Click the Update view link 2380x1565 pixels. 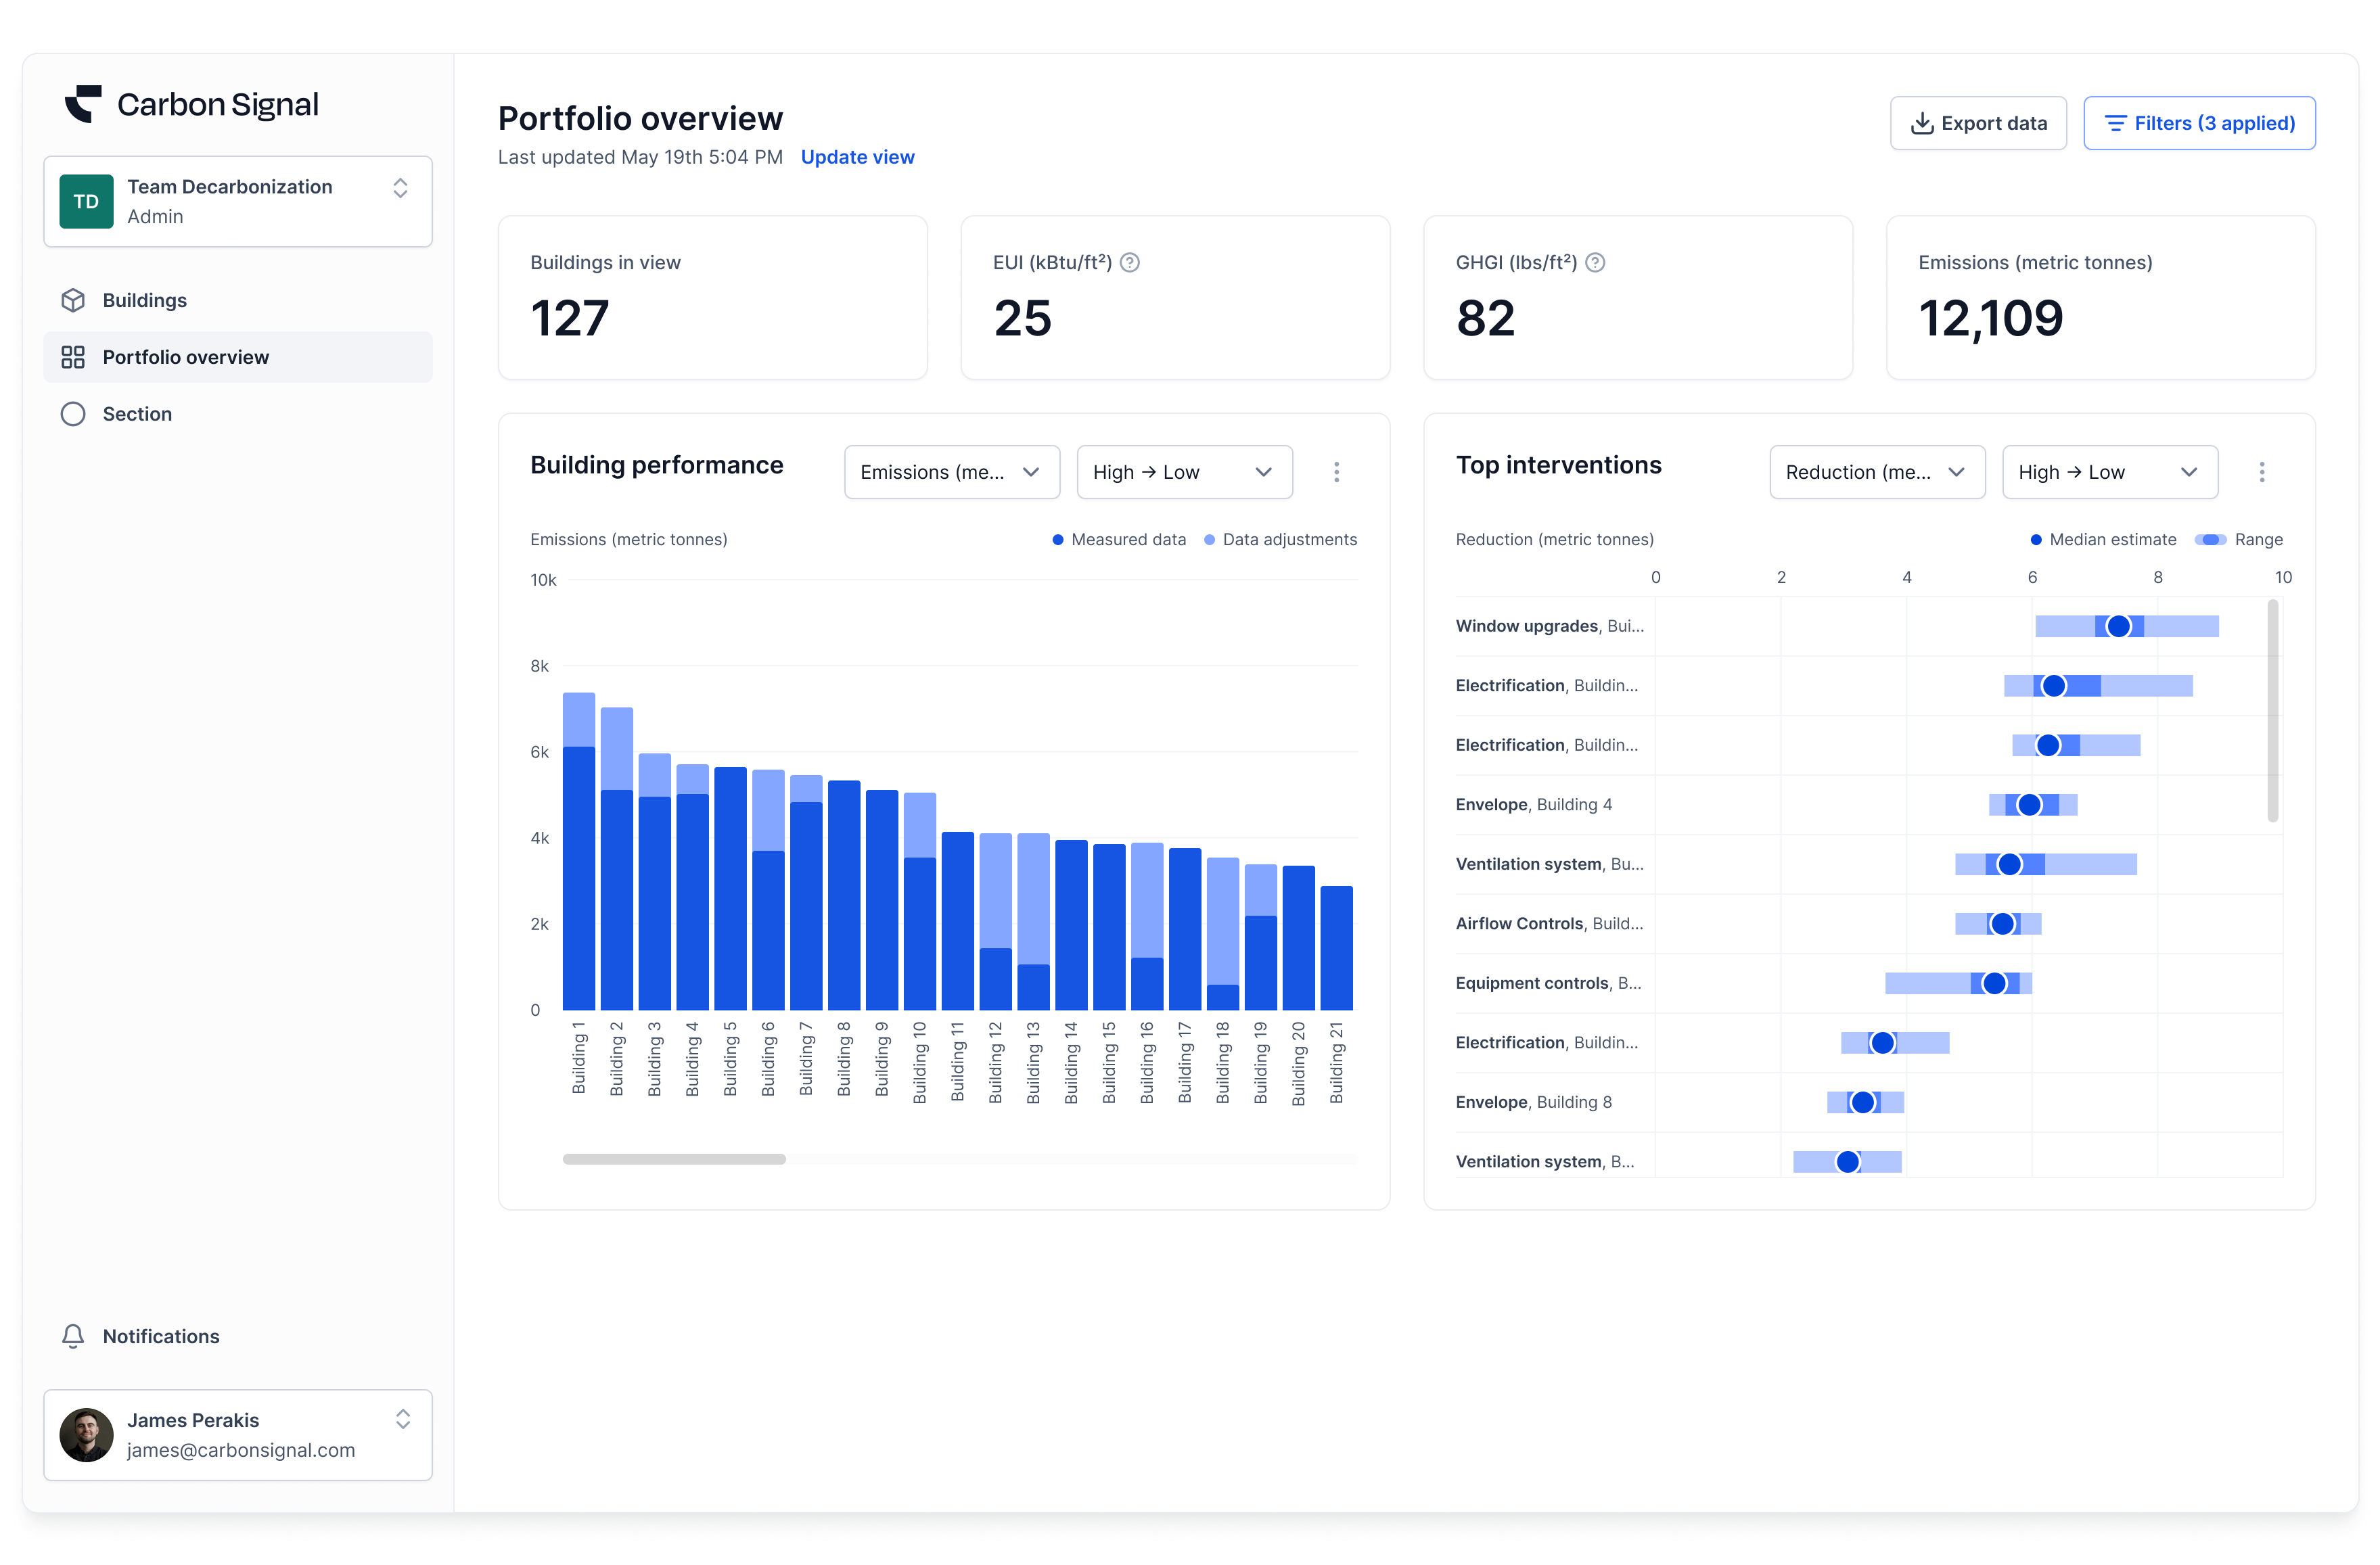point(857,157)
